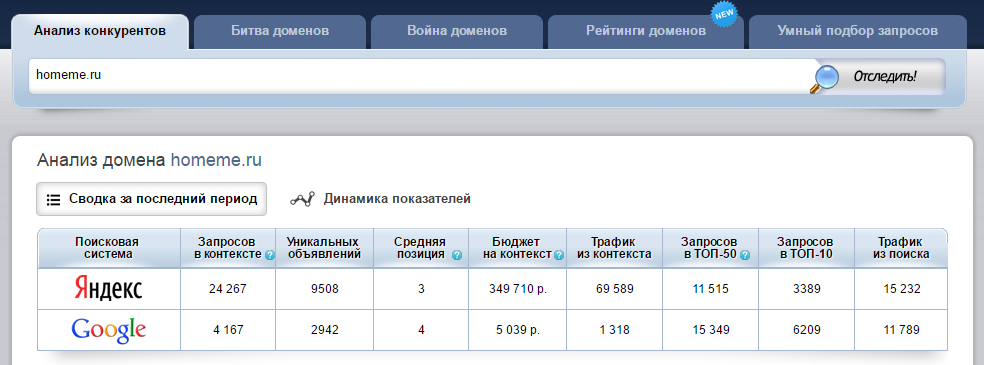984x365 pixels.
Task: Click the graph icon beside Динамика показателей
Action: click(x=302, y=199)
